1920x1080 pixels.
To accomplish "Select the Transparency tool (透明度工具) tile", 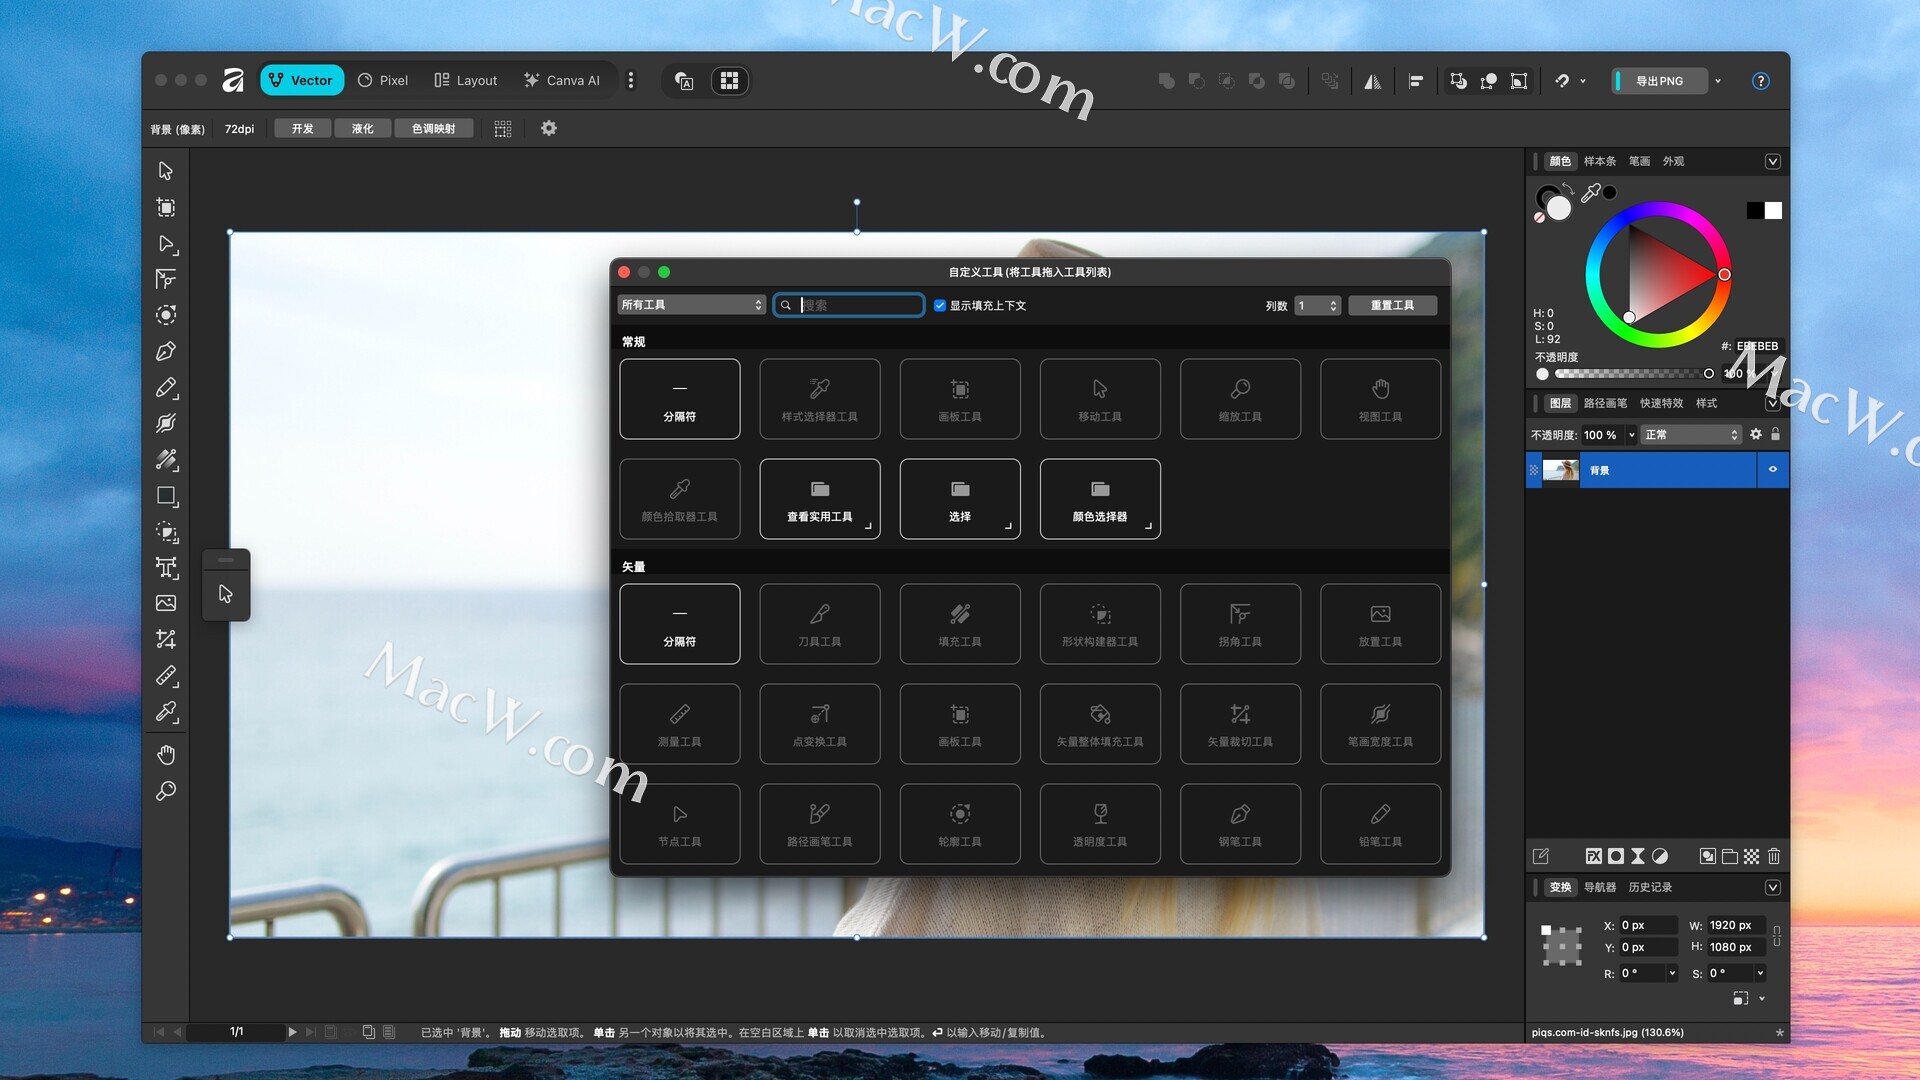I will [1099, 823].
